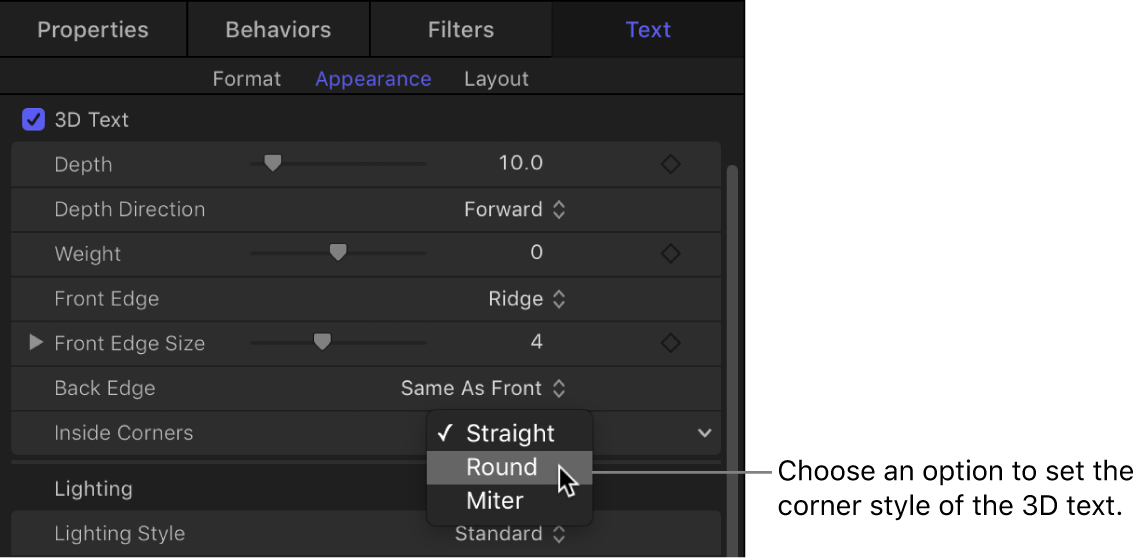Viewport: 1144px width, 560px height.
Task: Open the Filters tab
Action: point(461,29)
